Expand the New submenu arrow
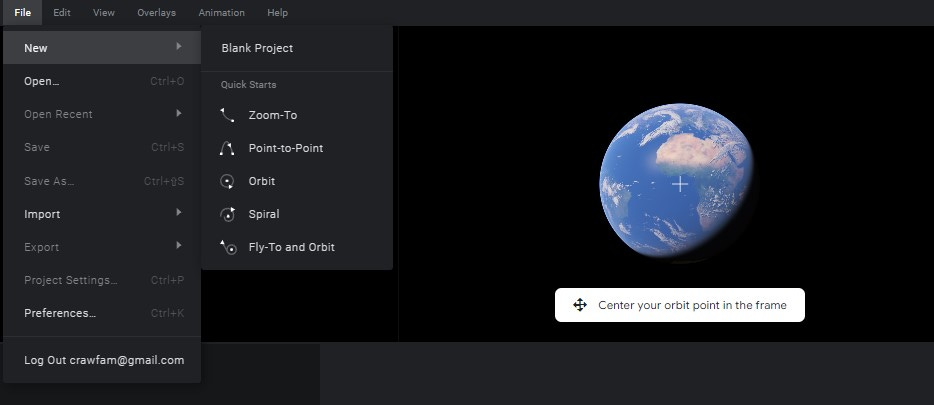This screenshot has width=934, height=405. tap(179, 46)
